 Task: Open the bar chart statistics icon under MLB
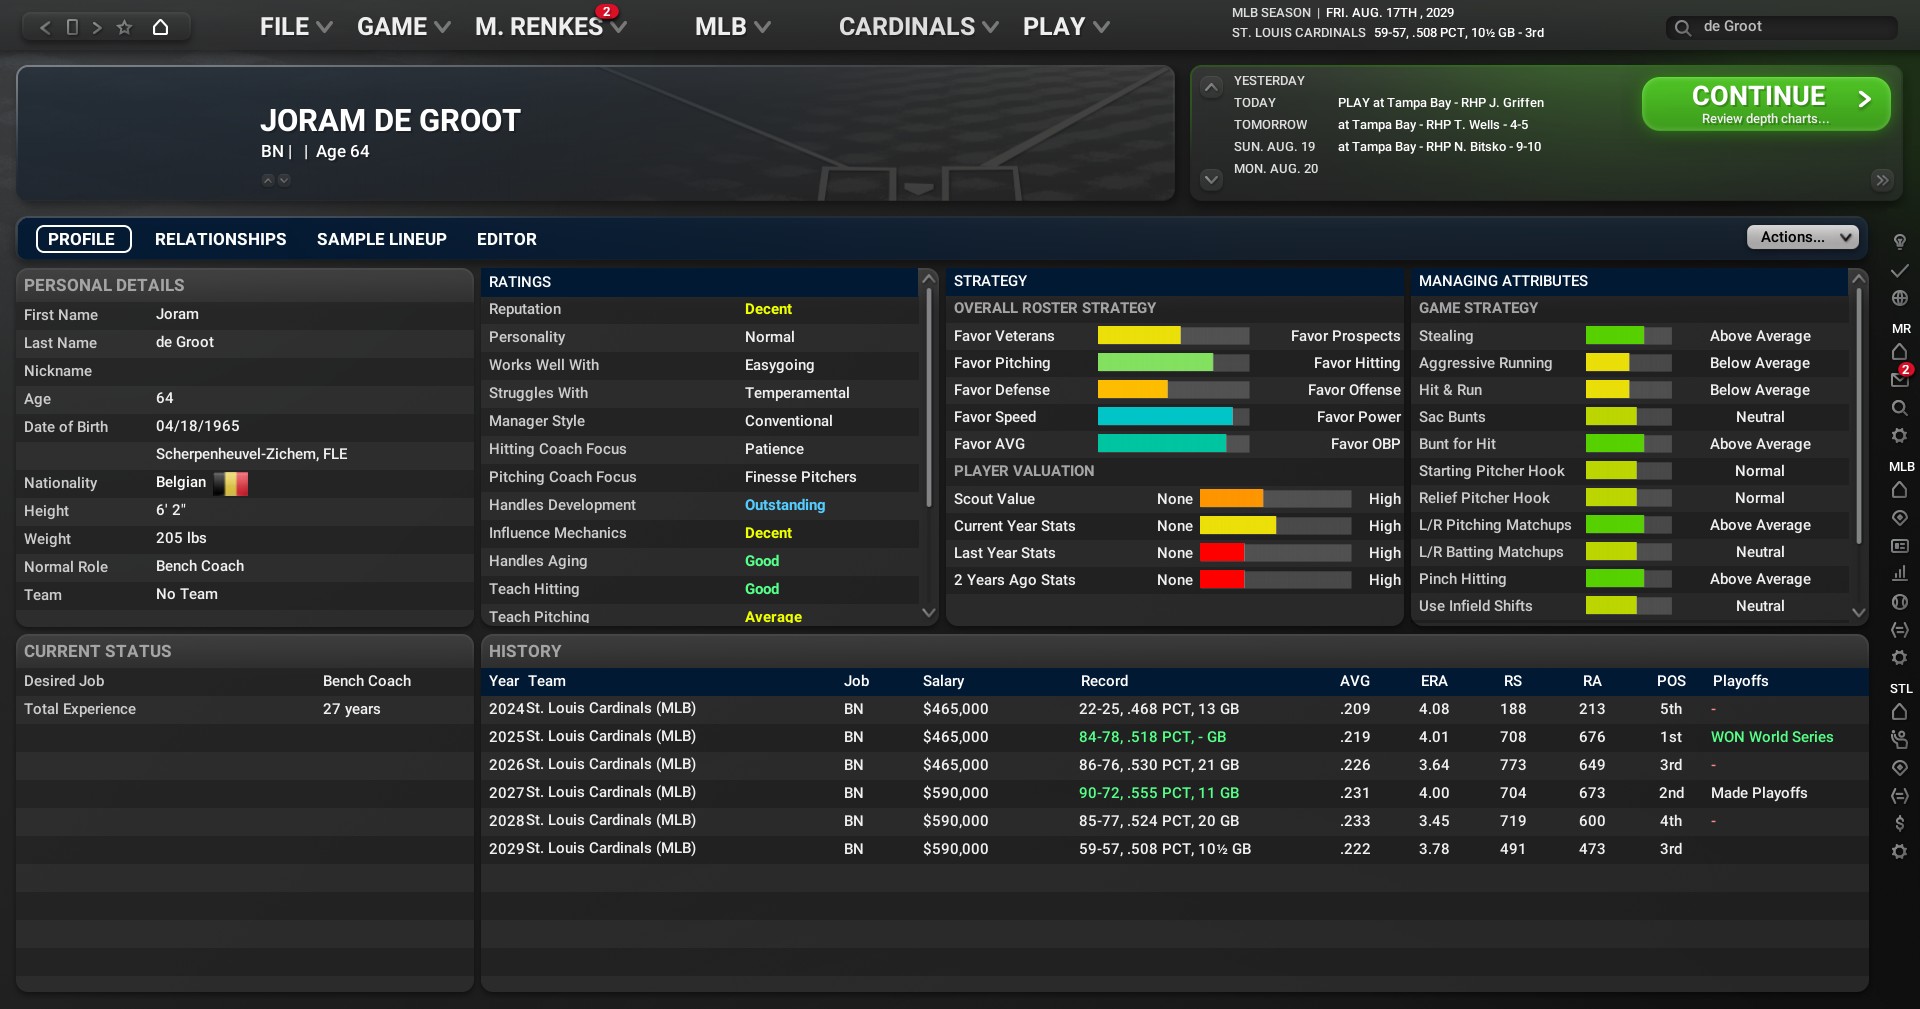pos(1900,574)
